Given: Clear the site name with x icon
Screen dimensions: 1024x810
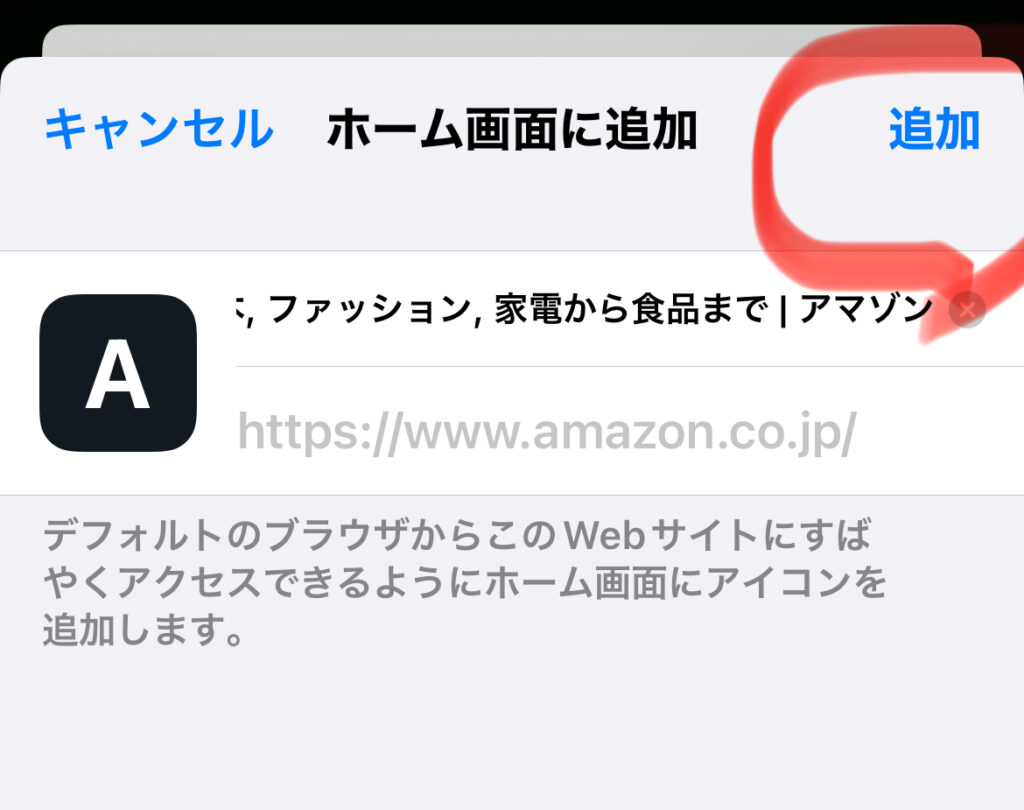Looking at the screenshot, I should [967, 310].
